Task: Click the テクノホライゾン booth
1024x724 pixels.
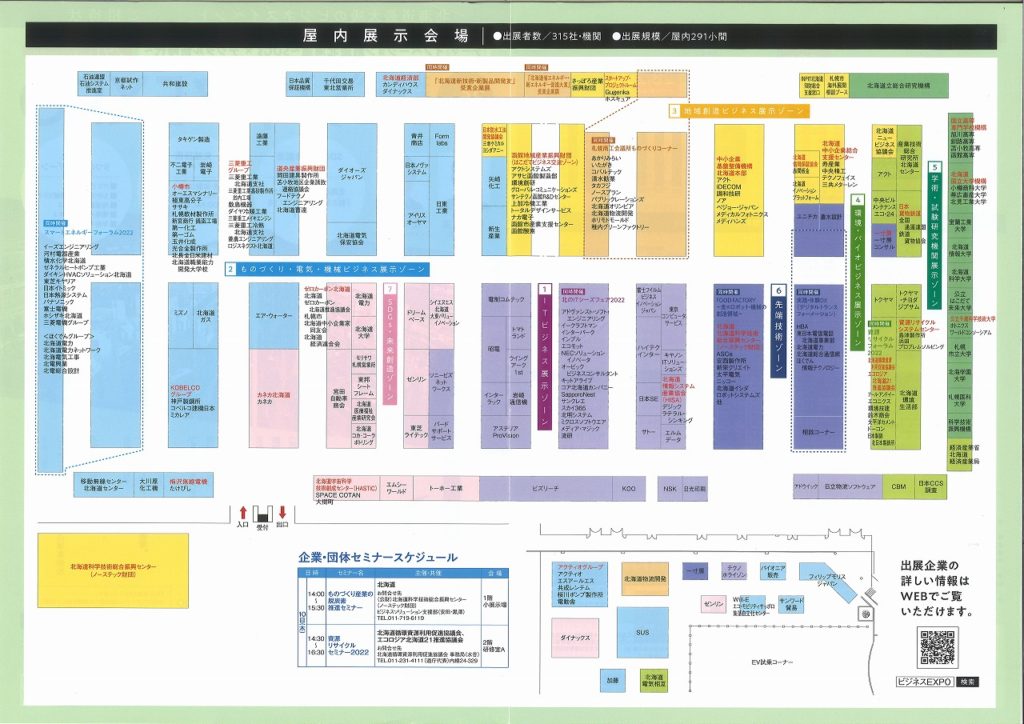Action: click(733, 572)
